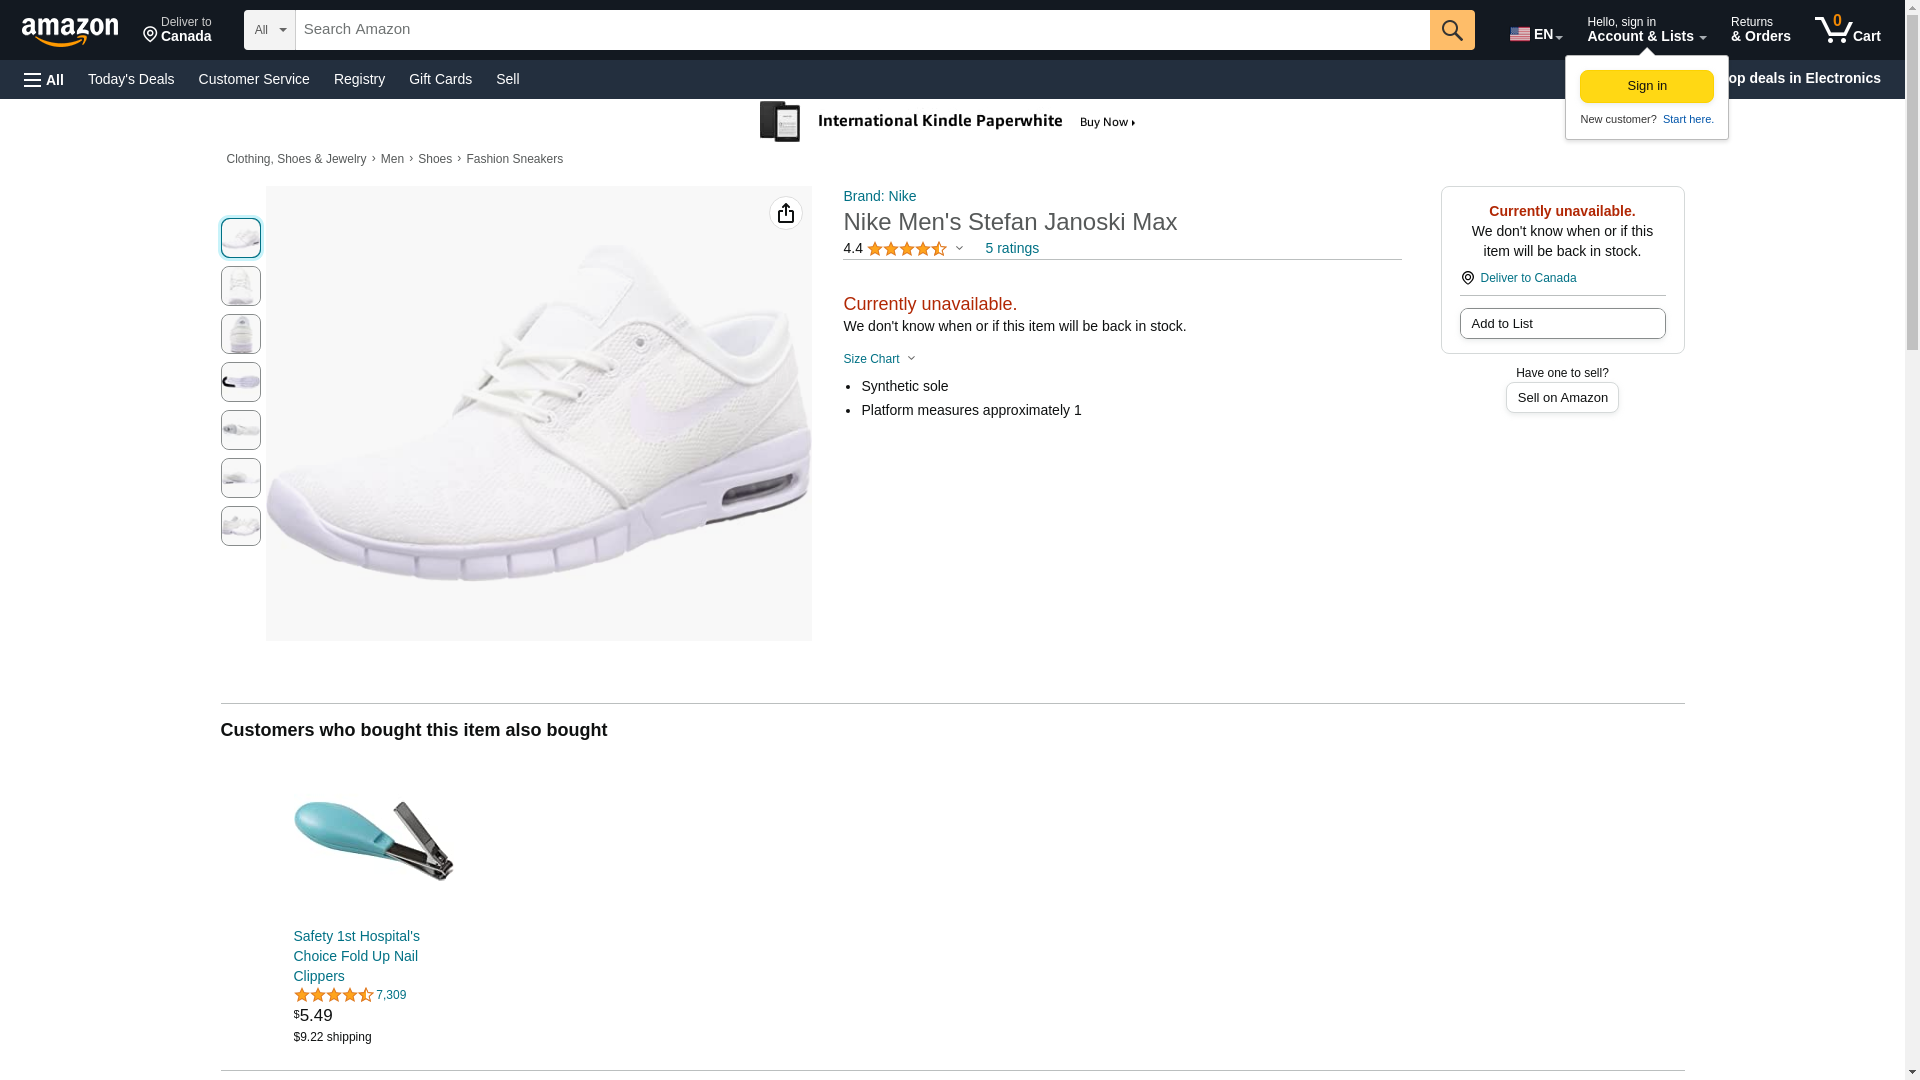
Task: Open the EN language selector
Action: [x=1536, y=34]
